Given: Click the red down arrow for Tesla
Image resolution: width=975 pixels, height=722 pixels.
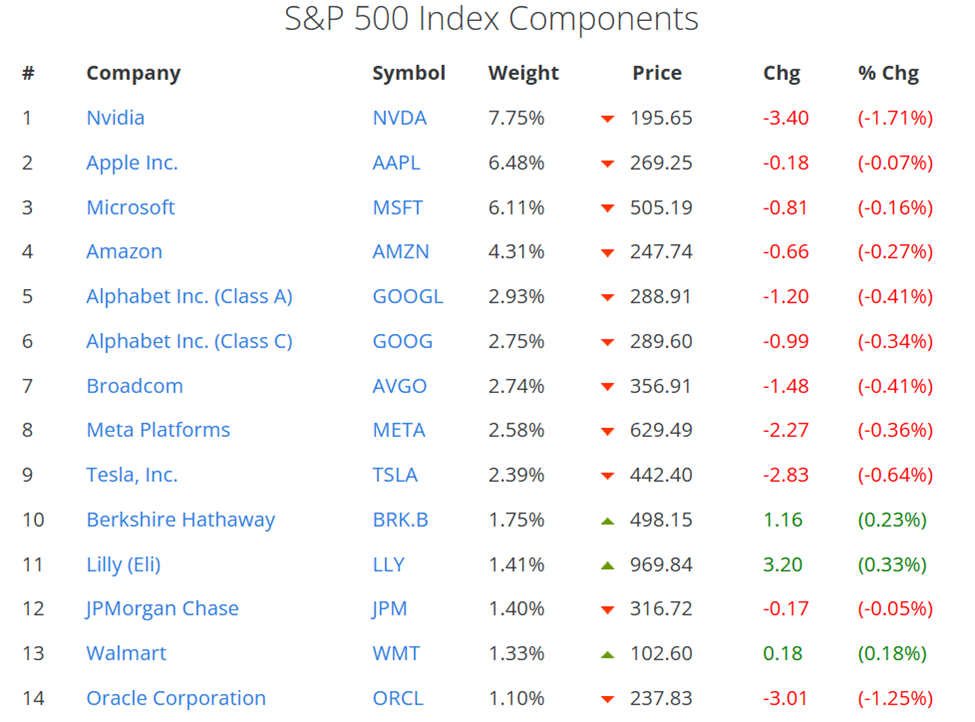Looking at the screenshot, I should (607, 476).
